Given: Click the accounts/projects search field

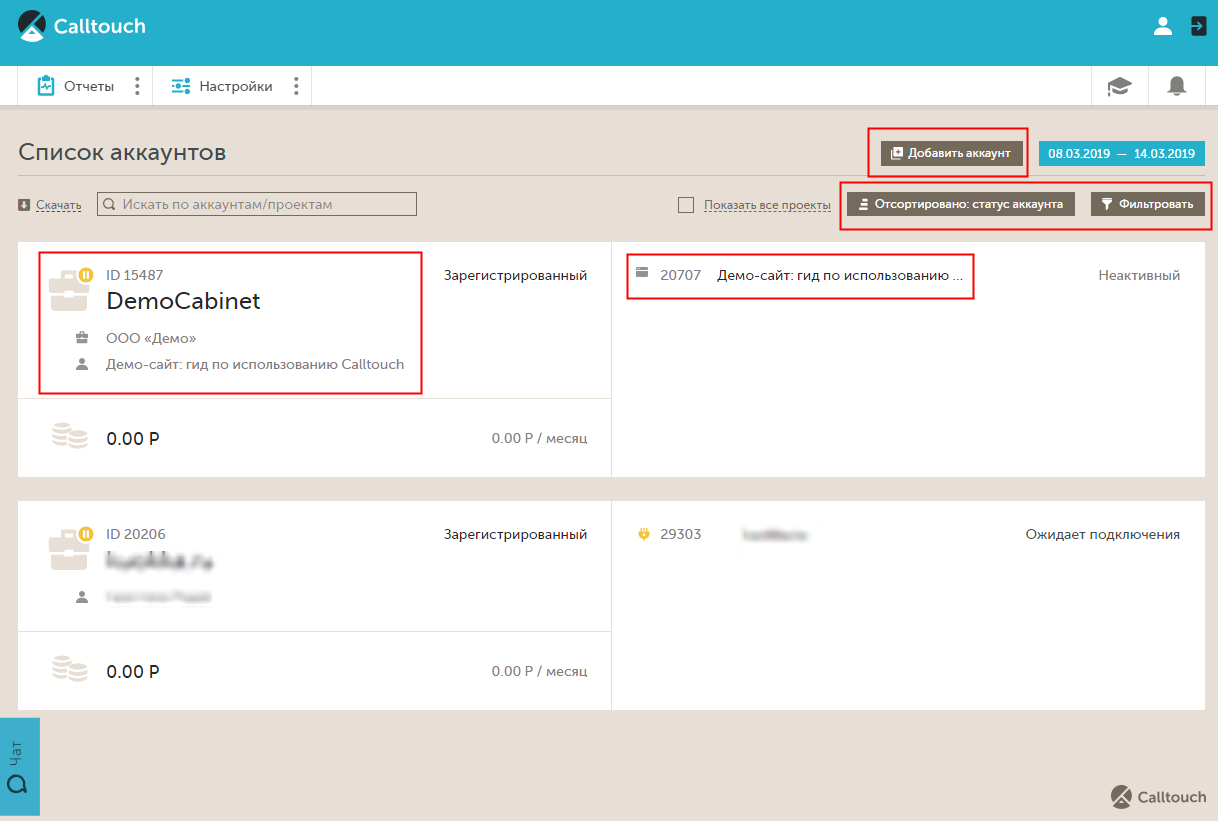Looking at the screenshot, I should tap(257, 204).
